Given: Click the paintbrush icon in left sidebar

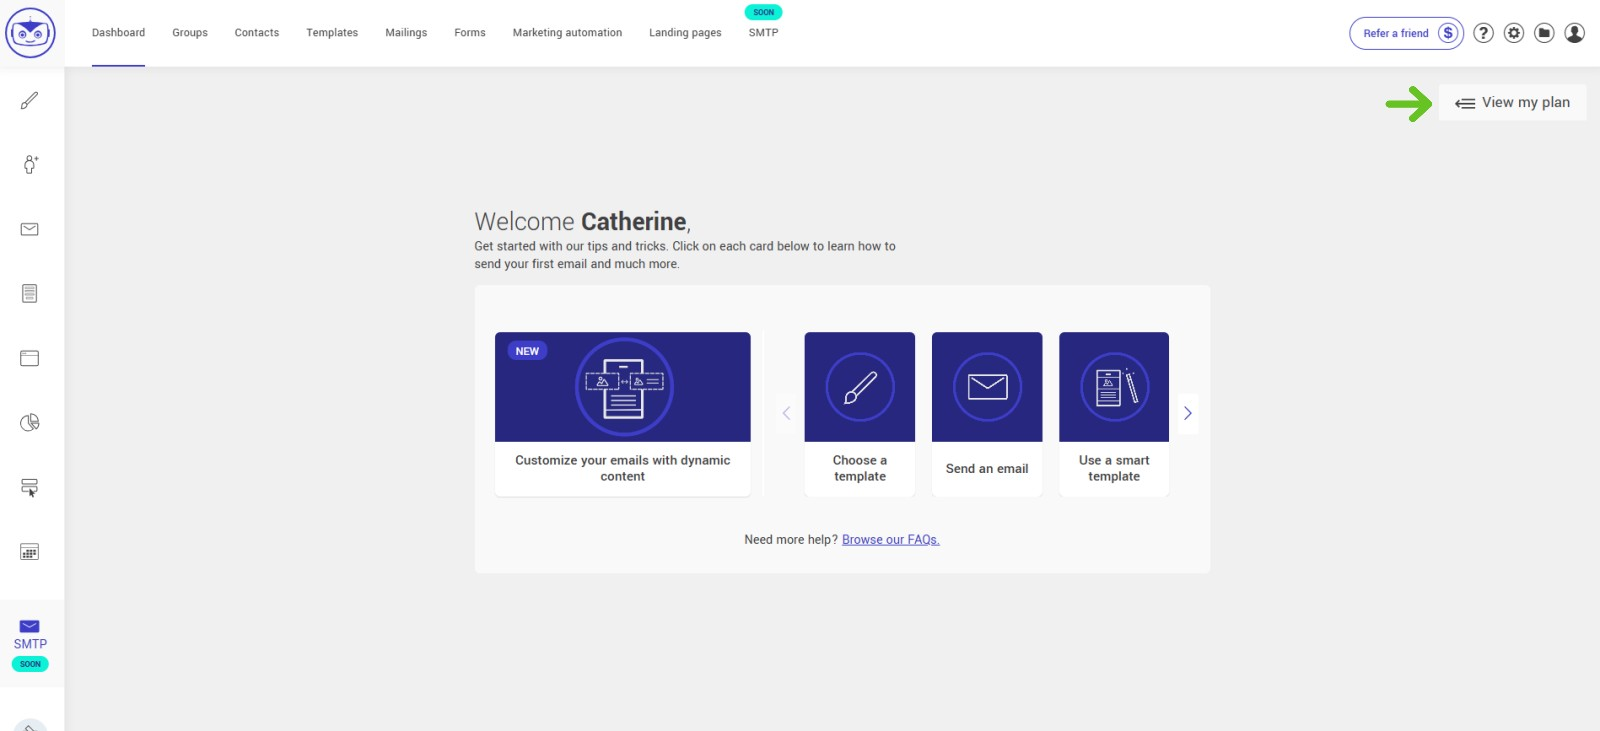Looking at the screenshot, I should (x=30, y=100).
